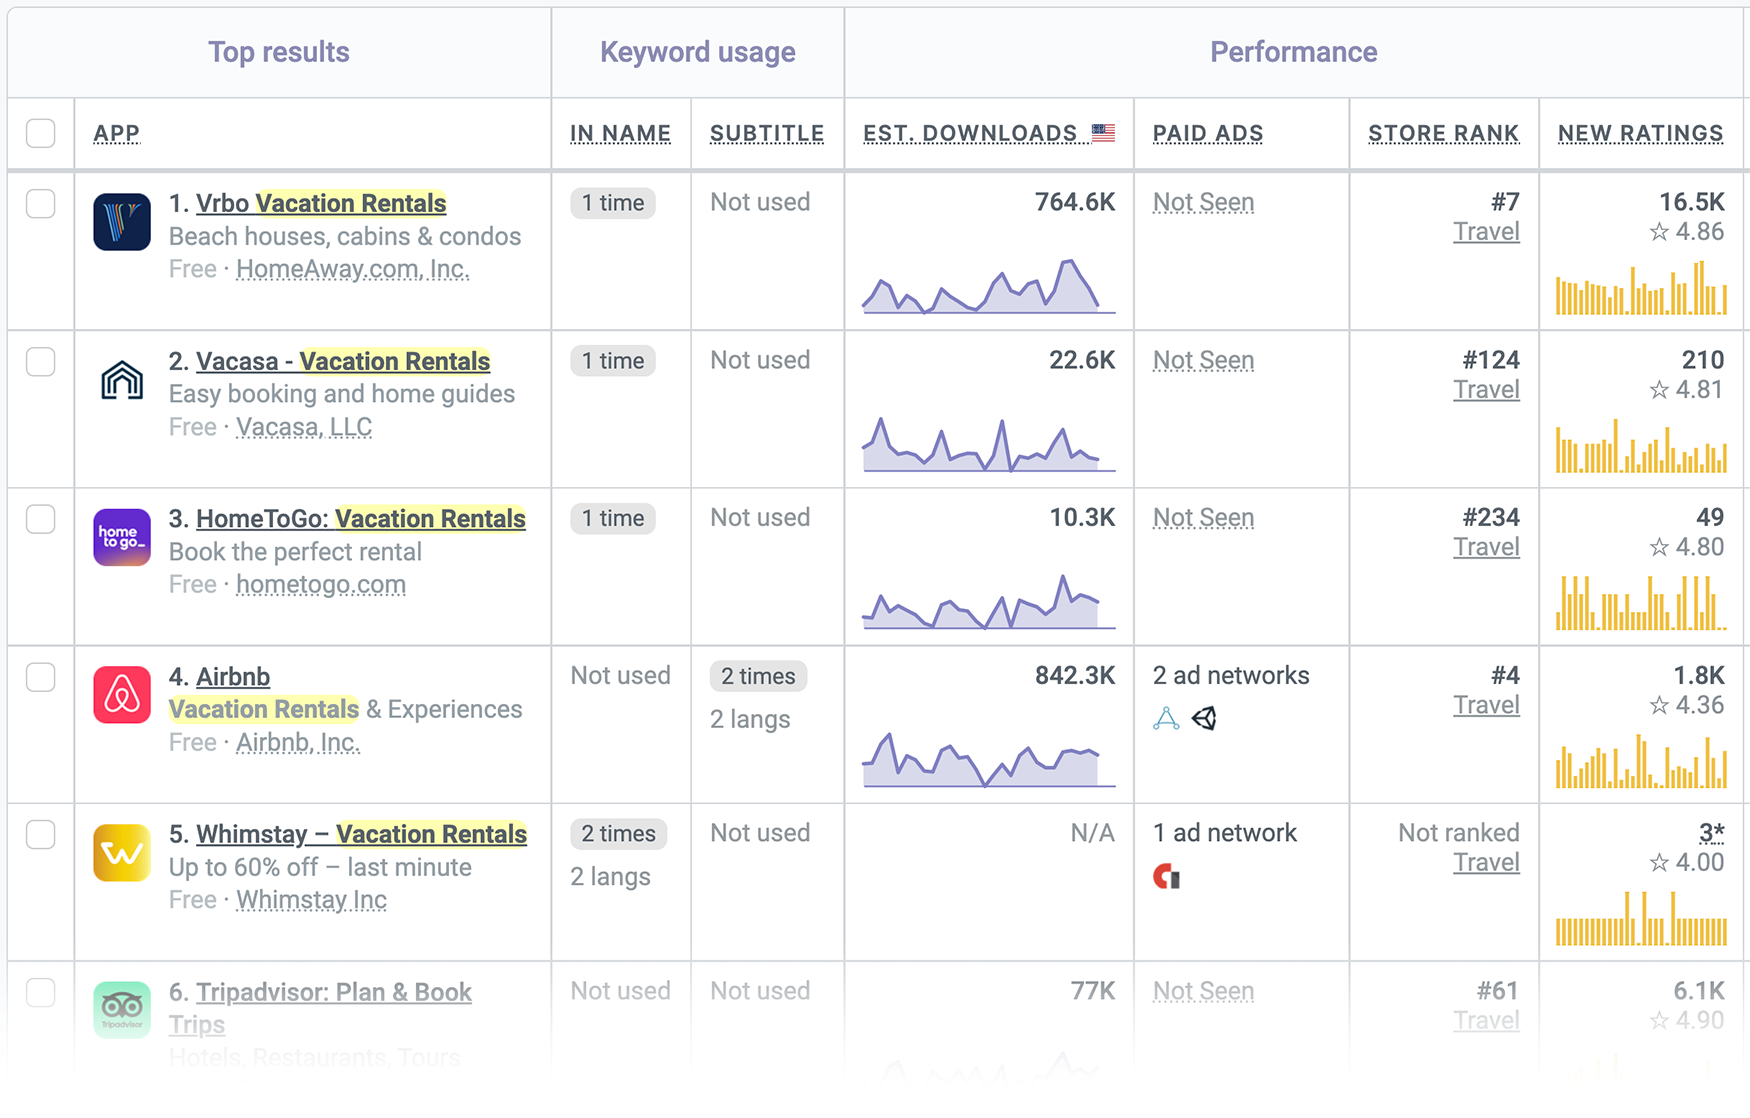Click the Airbnb app icon
This screenshot has width=1750, height=1118.
click(x=121, y=695)
